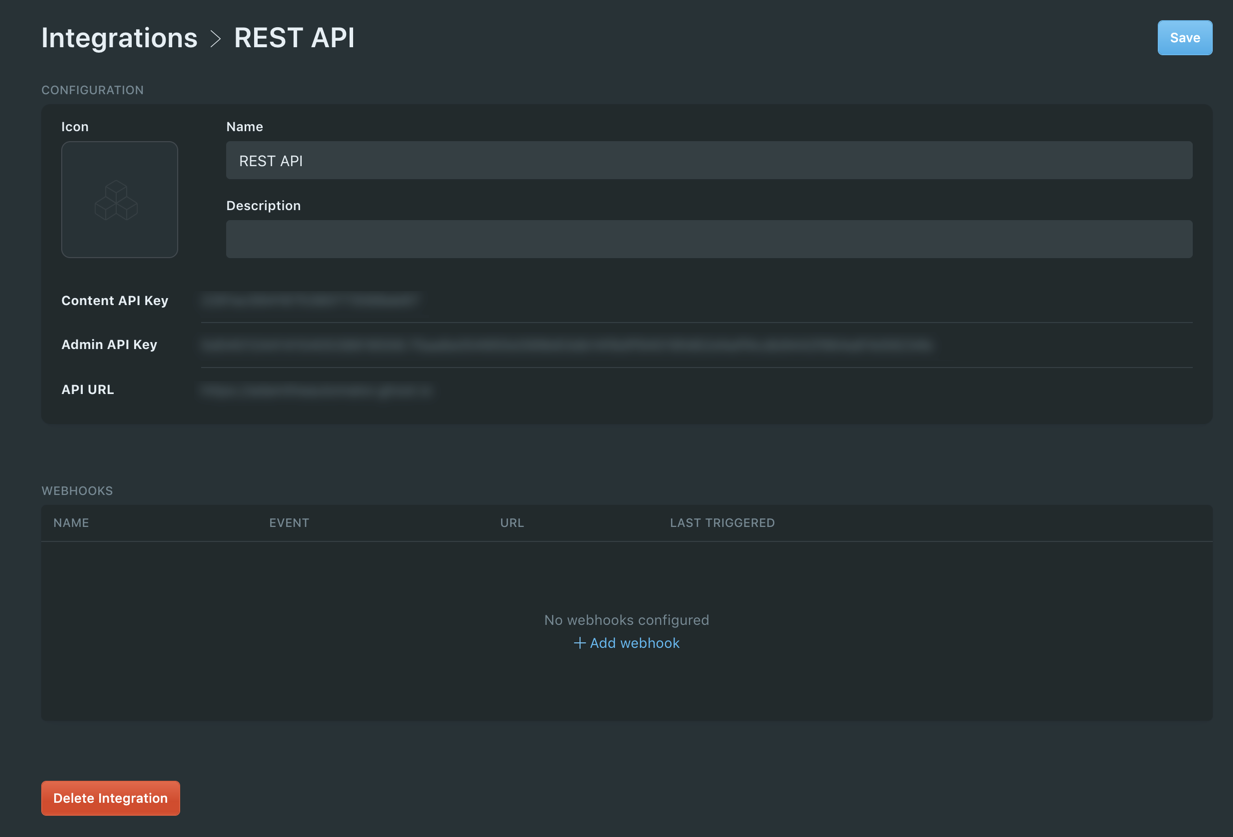Select the API URL label
This screenshot has height=837, width=1233.
point(87,389)
